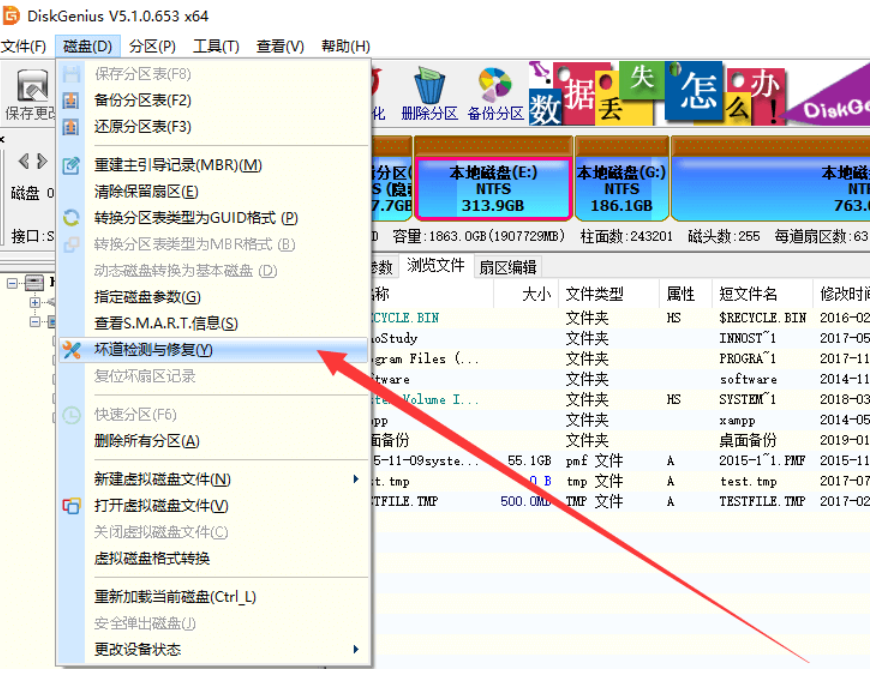Expand the first child tree node

(35, 302)
